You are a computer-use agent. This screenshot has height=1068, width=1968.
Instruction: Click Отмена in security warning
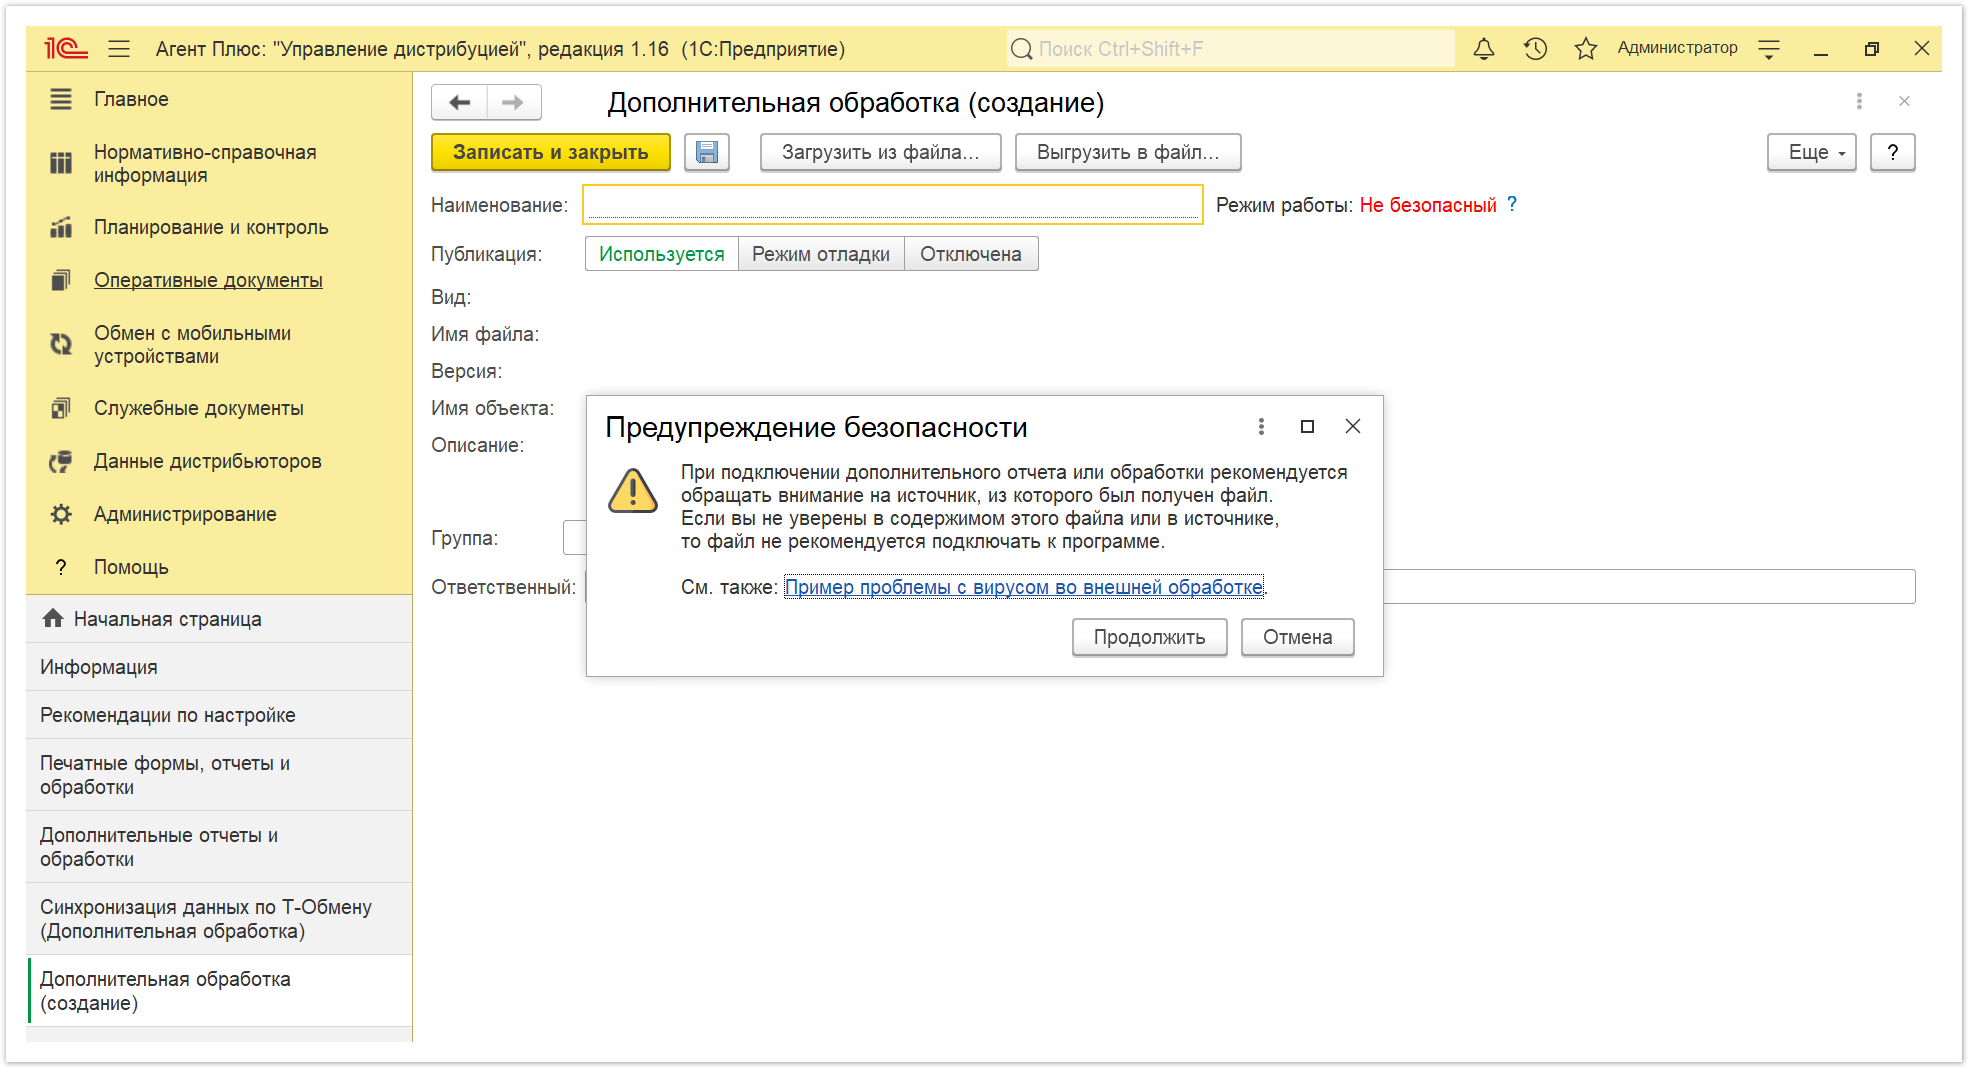1297,637
